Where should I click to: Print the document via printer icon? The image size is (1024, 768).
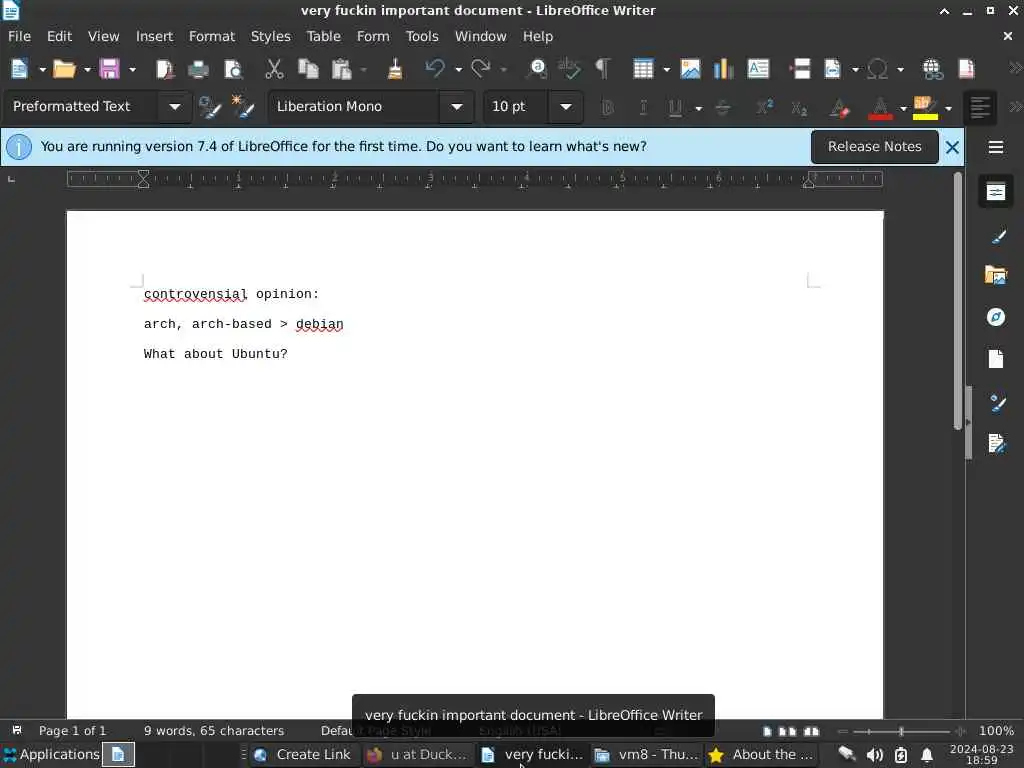[x=199, y=69]
